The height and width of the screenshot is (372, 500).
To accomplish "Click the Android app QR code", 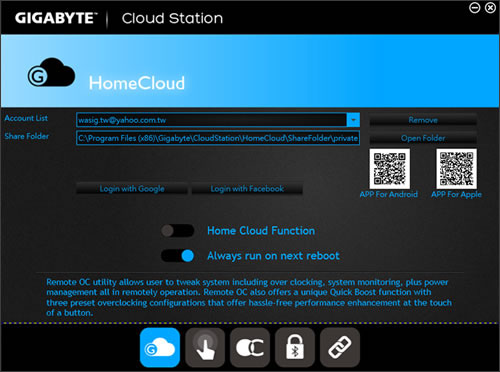I will pyautogui.click(x=390, y=169).
